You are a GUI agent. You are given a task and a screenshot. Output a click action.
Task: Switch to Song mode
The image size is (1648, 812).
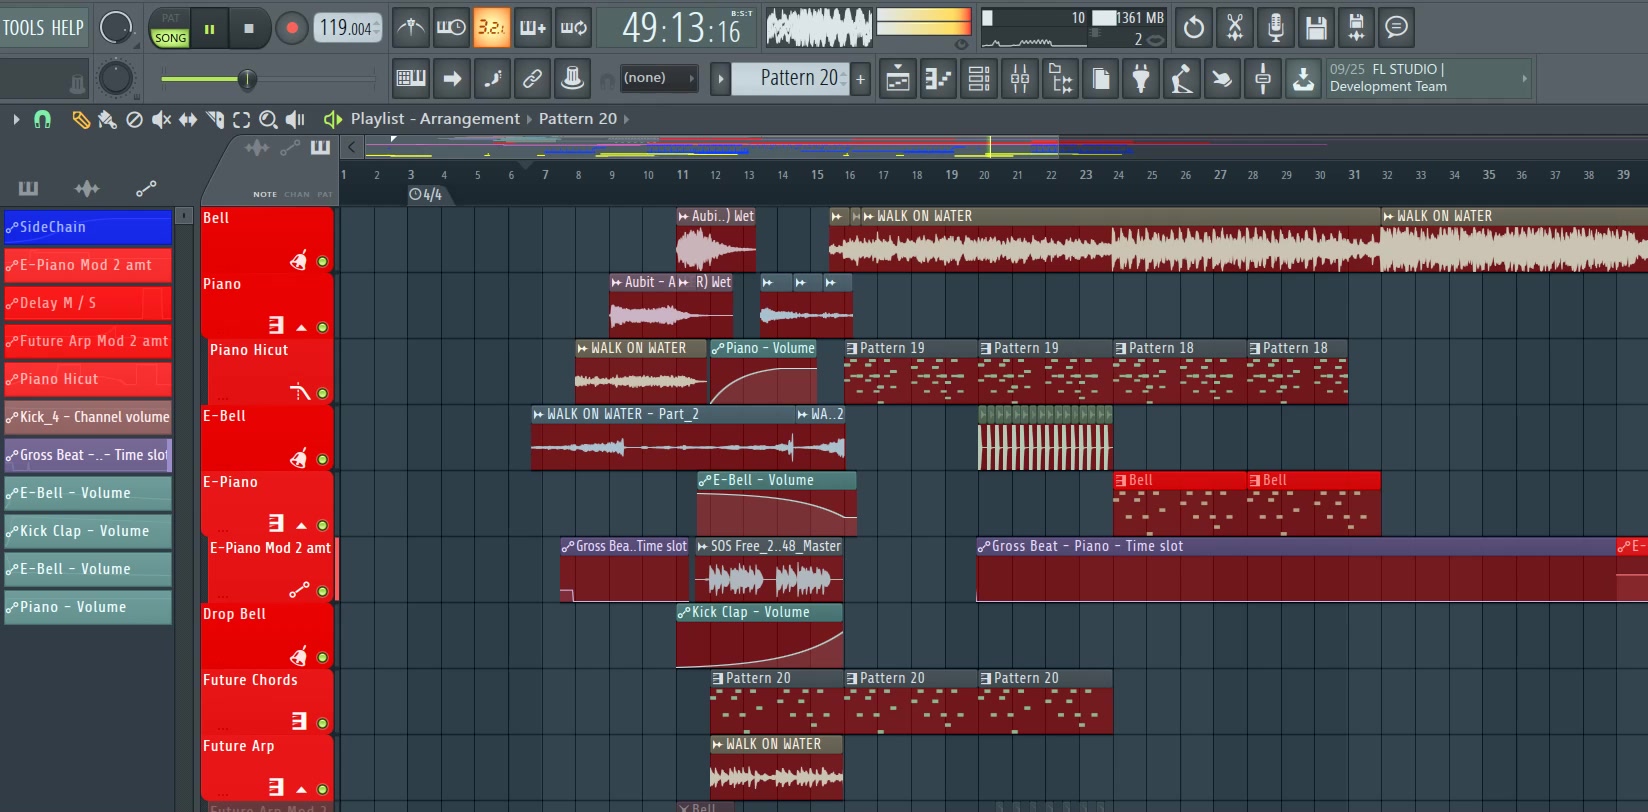170,37
